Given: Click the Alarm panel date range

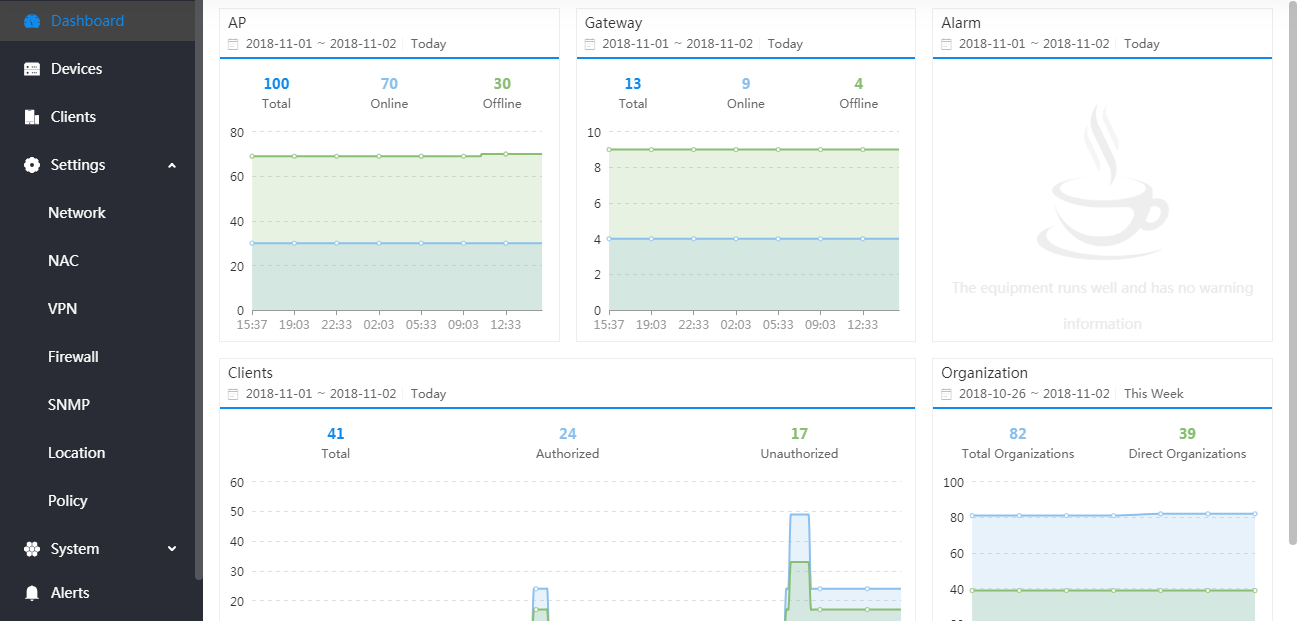Looking at the screenshot, I should [1034, 44].
